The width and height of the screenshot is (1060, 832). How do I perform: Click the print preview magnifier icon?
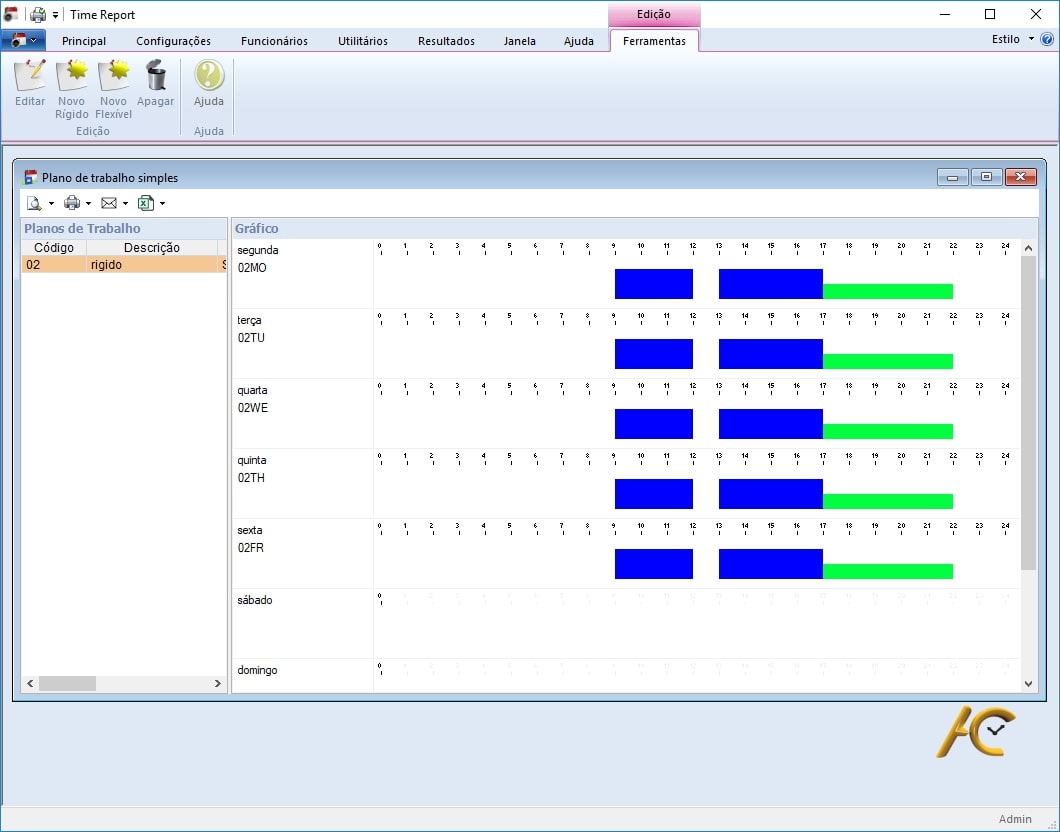coord(34,203)
